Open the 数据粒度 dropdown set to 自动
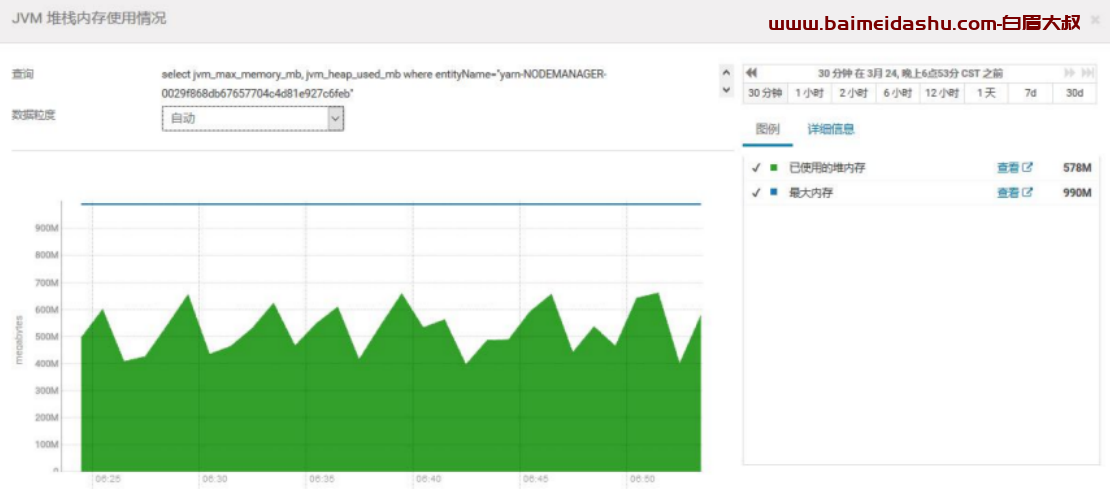1110x501 pixels. pos(253,118)
